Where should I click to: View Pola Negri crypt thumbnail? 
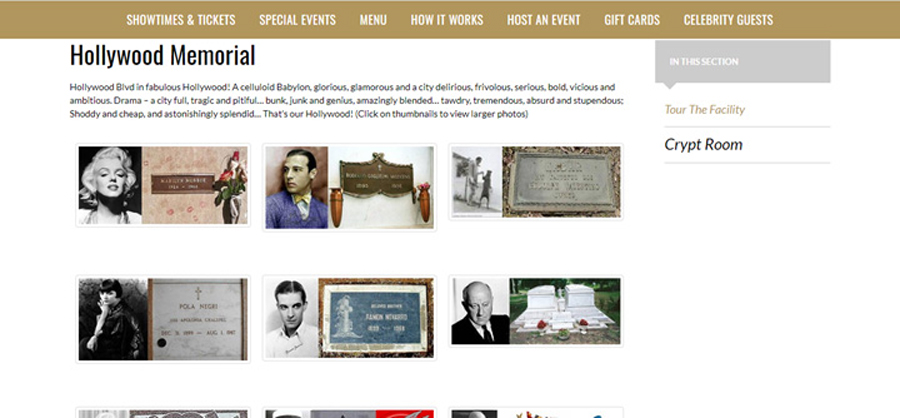(x=163, y=319)
